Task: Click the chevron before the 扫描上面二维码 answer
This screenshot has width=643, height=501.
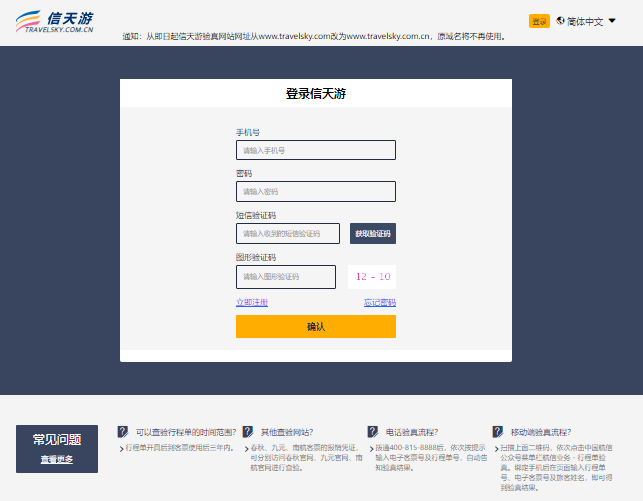Action: click(x=497, y=449)
